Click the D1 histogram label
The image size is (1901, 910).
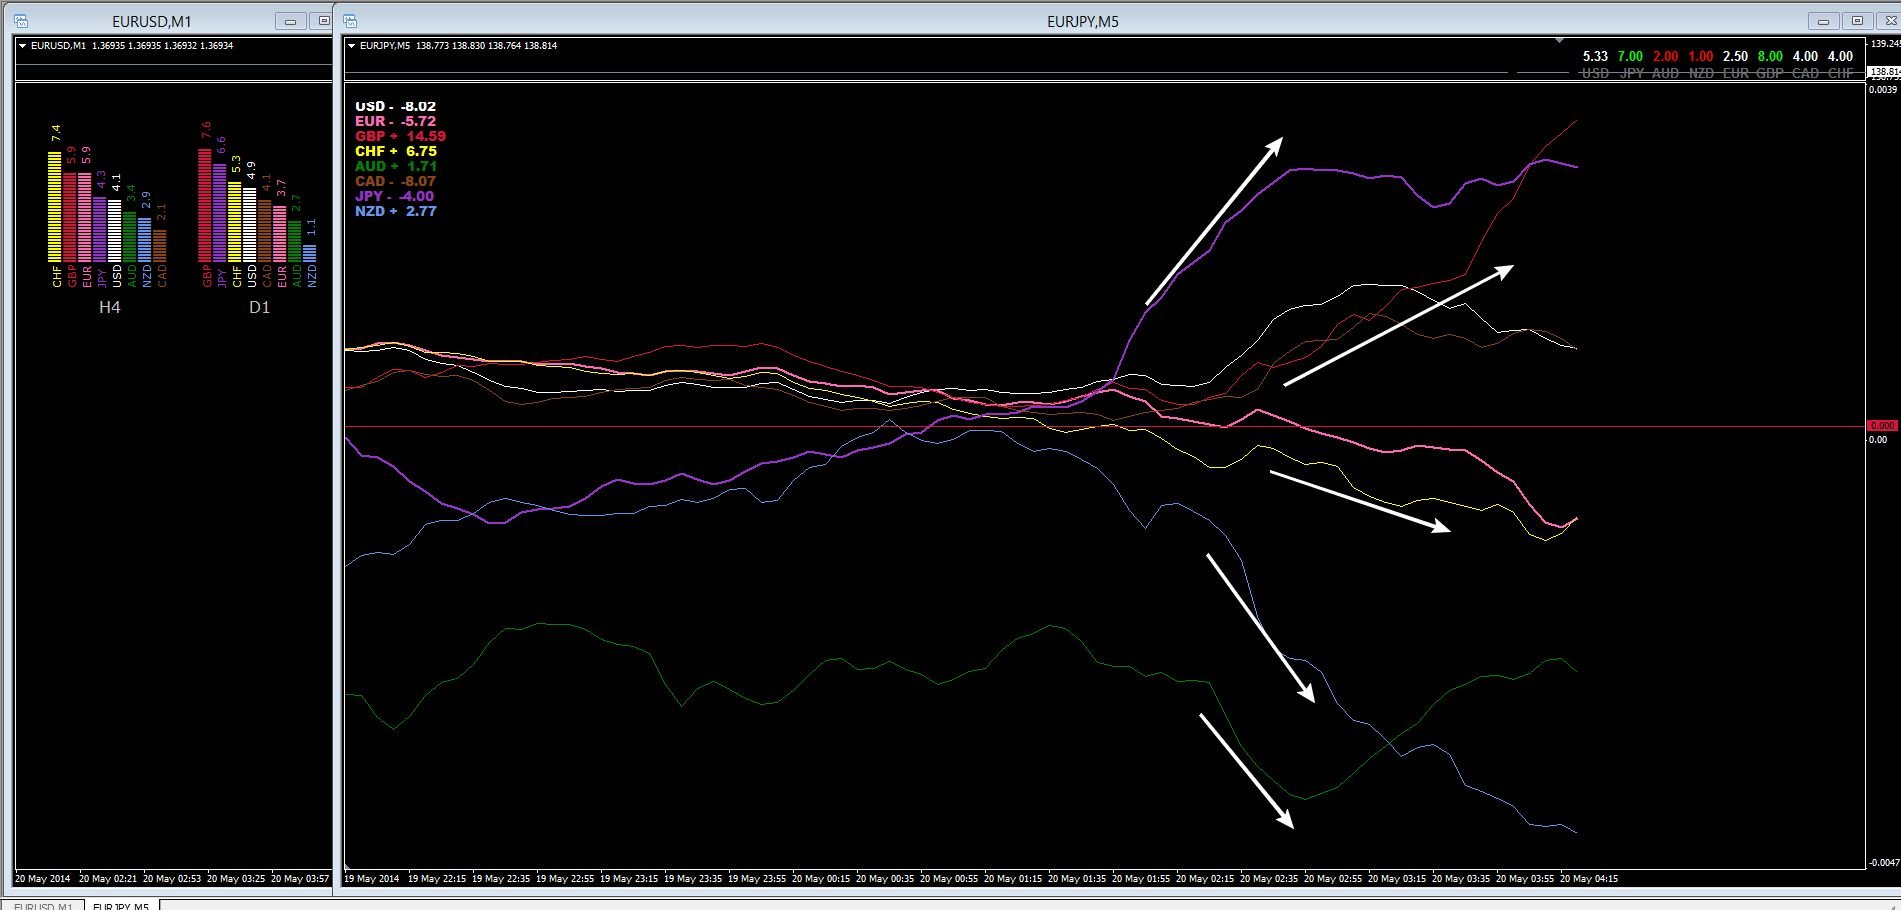(259, 307)
